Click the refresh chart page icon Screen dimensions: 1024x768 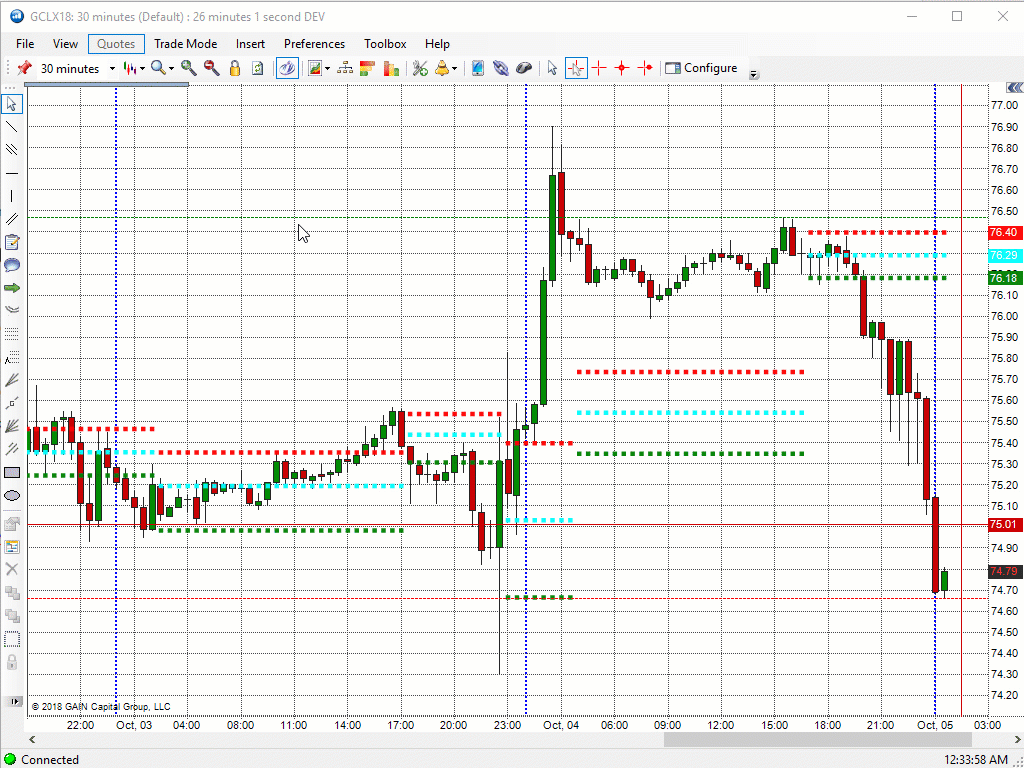[257, 68]
